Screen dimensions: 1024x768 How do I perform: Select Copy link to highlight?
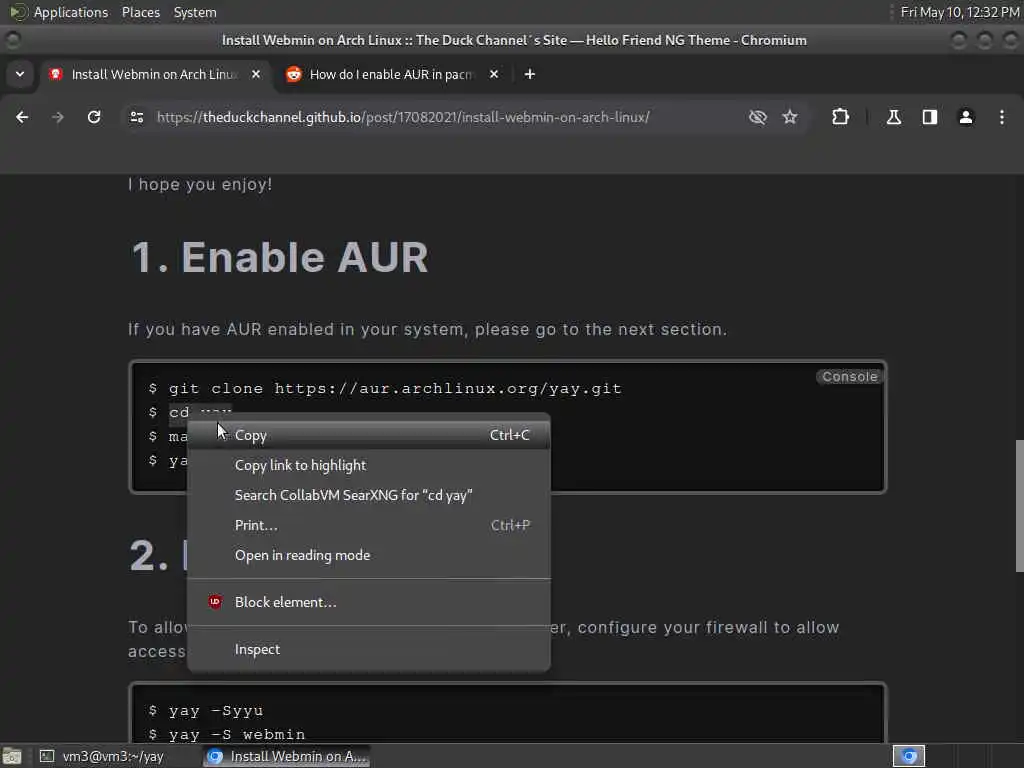(369, 465)
